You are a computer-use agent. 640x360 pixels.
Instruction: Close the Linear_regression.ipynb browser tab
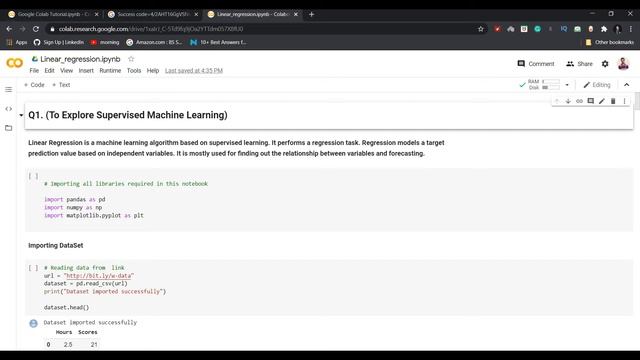296,14
